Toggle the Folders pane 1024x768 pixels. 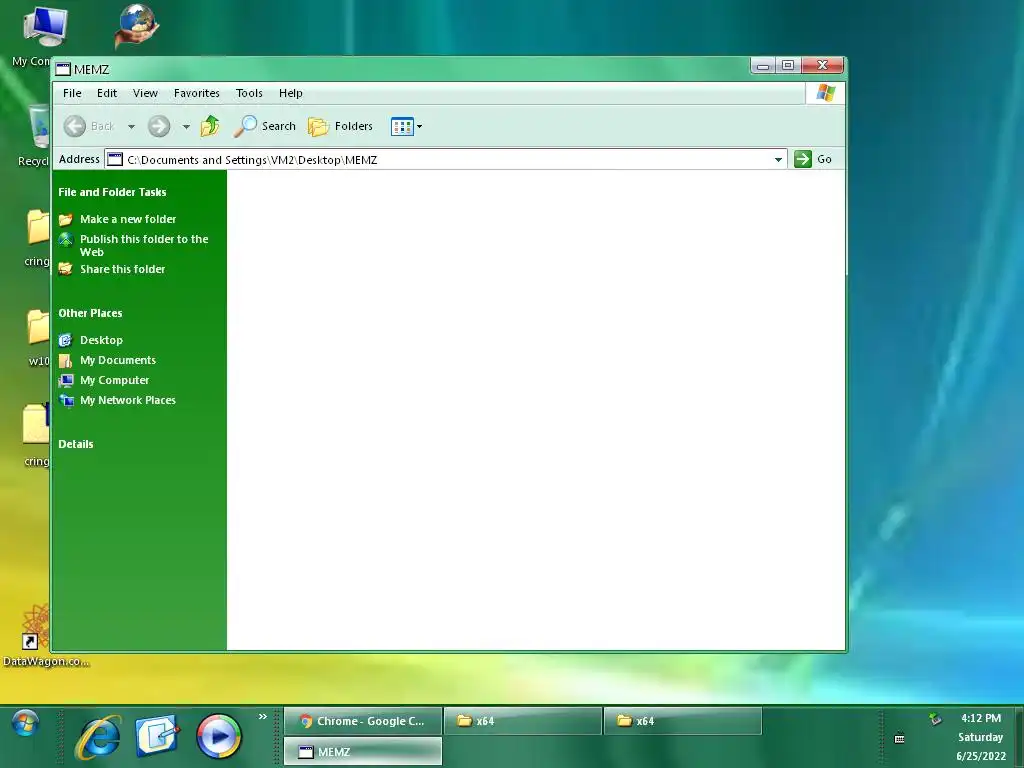340,126
